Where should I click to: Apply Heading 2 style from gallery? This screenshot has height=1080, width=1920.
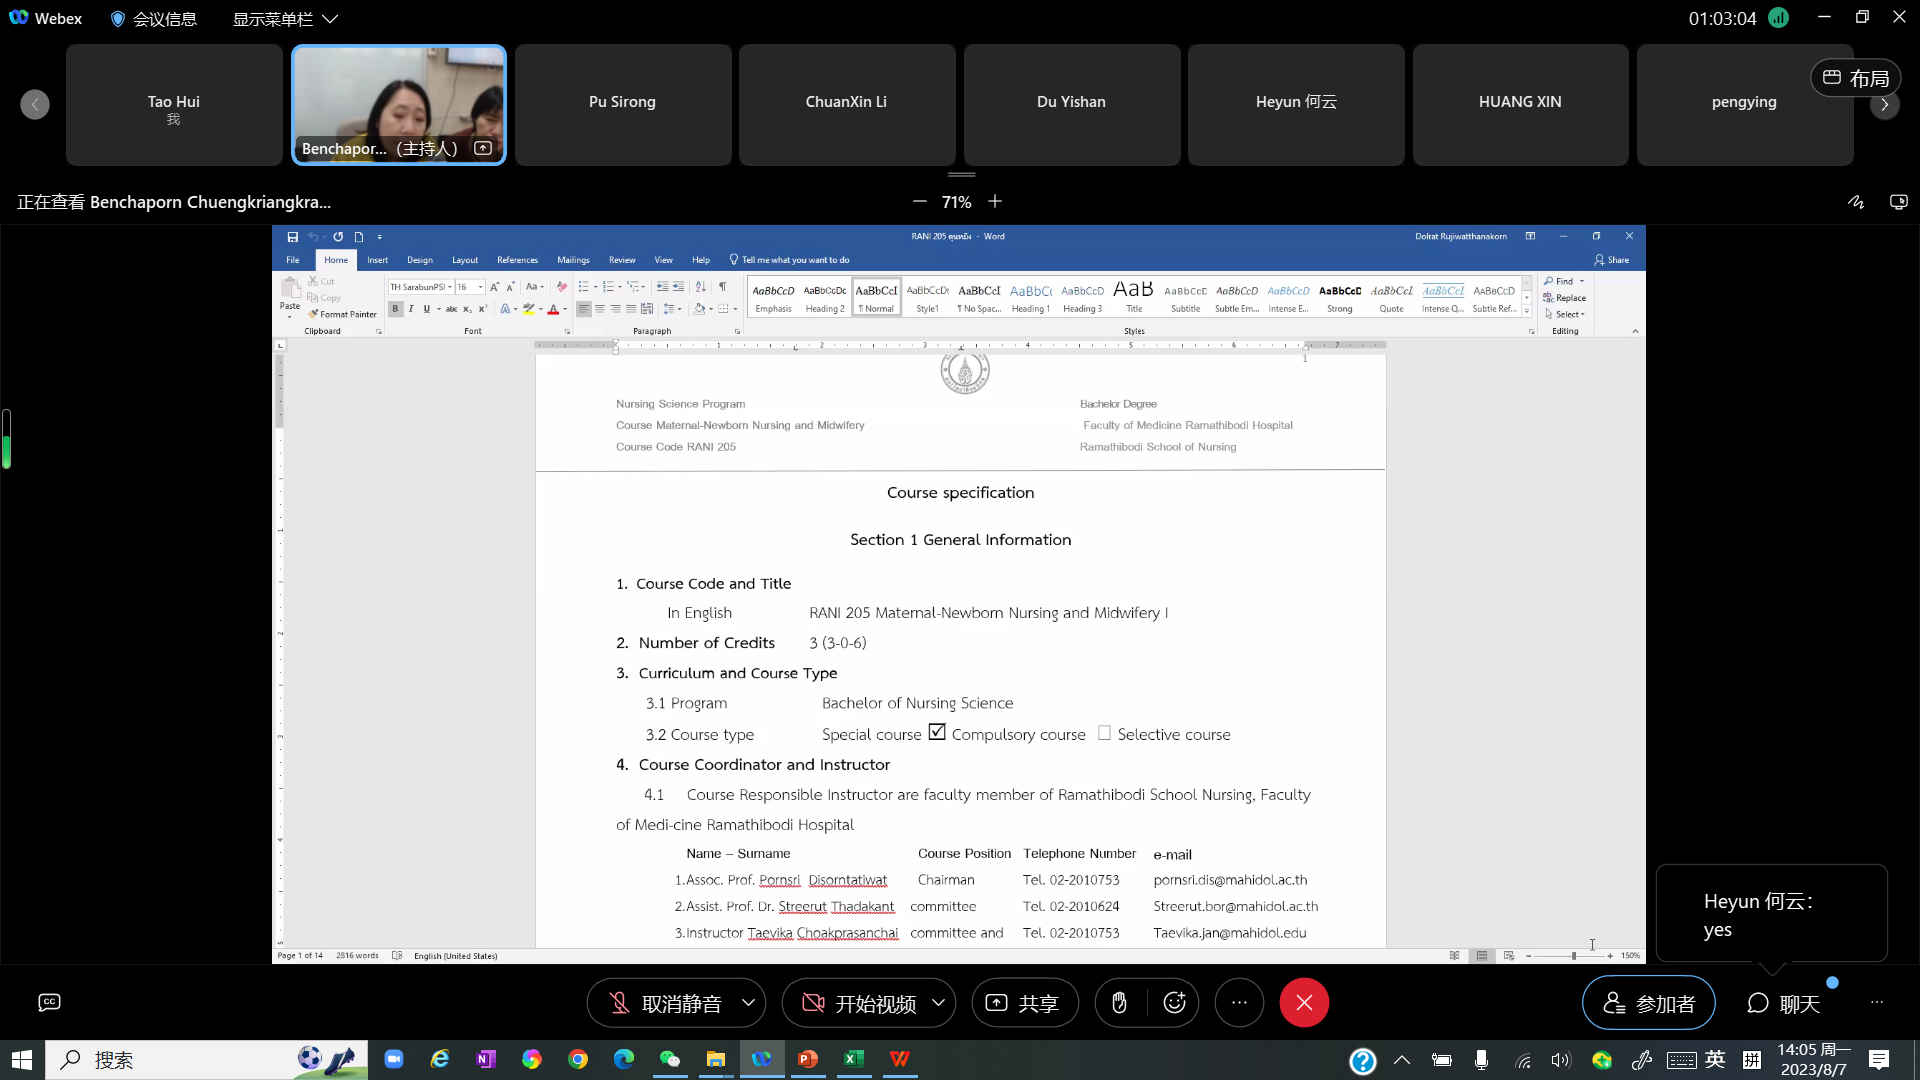pos(825,297)
